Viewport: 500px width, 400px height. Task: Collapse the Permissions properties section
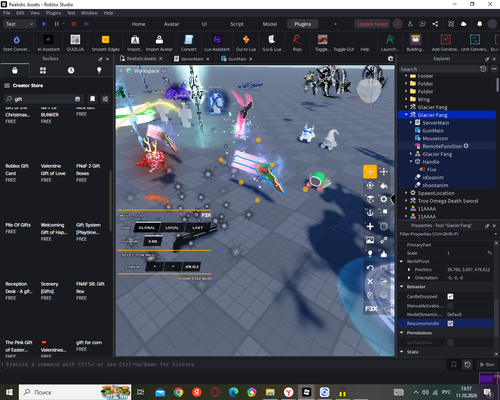tap(402, 333)
